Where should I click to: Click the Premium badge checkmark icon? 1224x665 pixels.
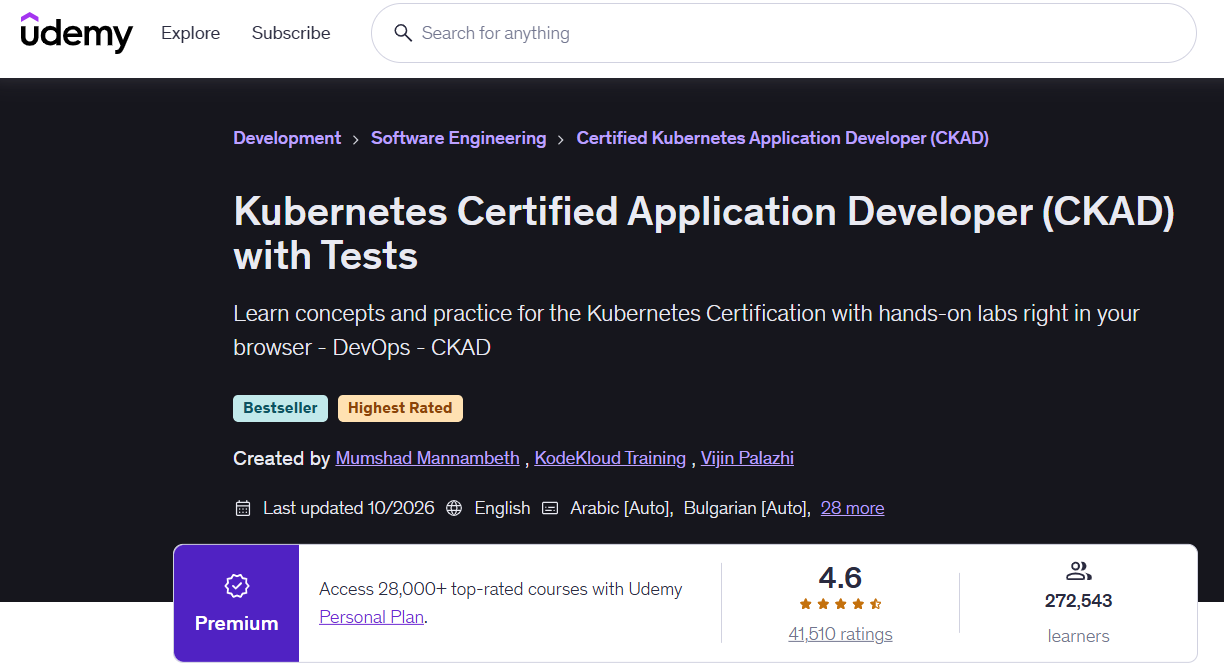coord(237,586)
